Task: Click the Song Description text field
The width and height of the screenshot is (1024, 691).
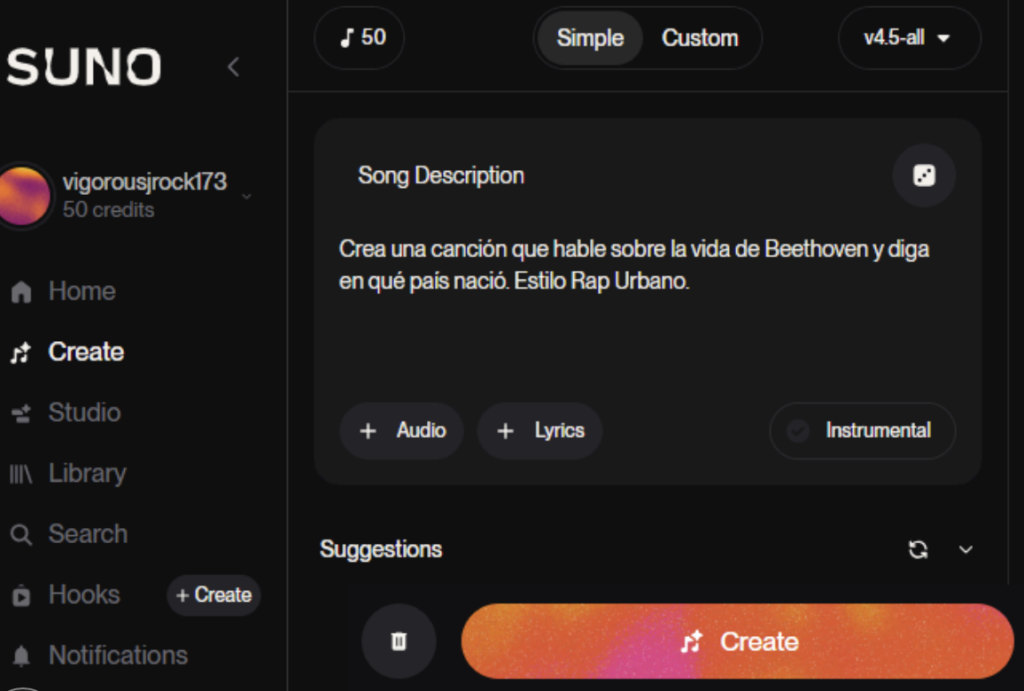Action: pos(640,300)
